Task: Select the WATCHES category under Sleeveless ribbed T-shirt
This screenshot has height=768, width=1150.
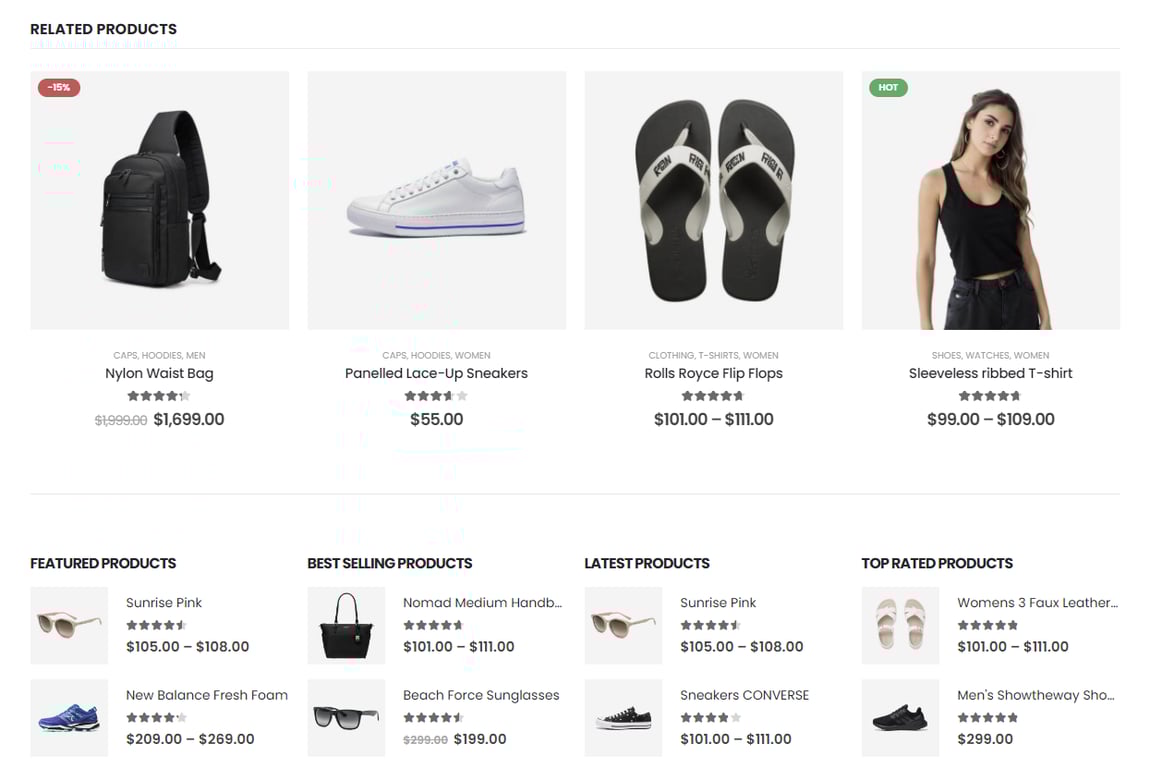Action: [987, 355]
